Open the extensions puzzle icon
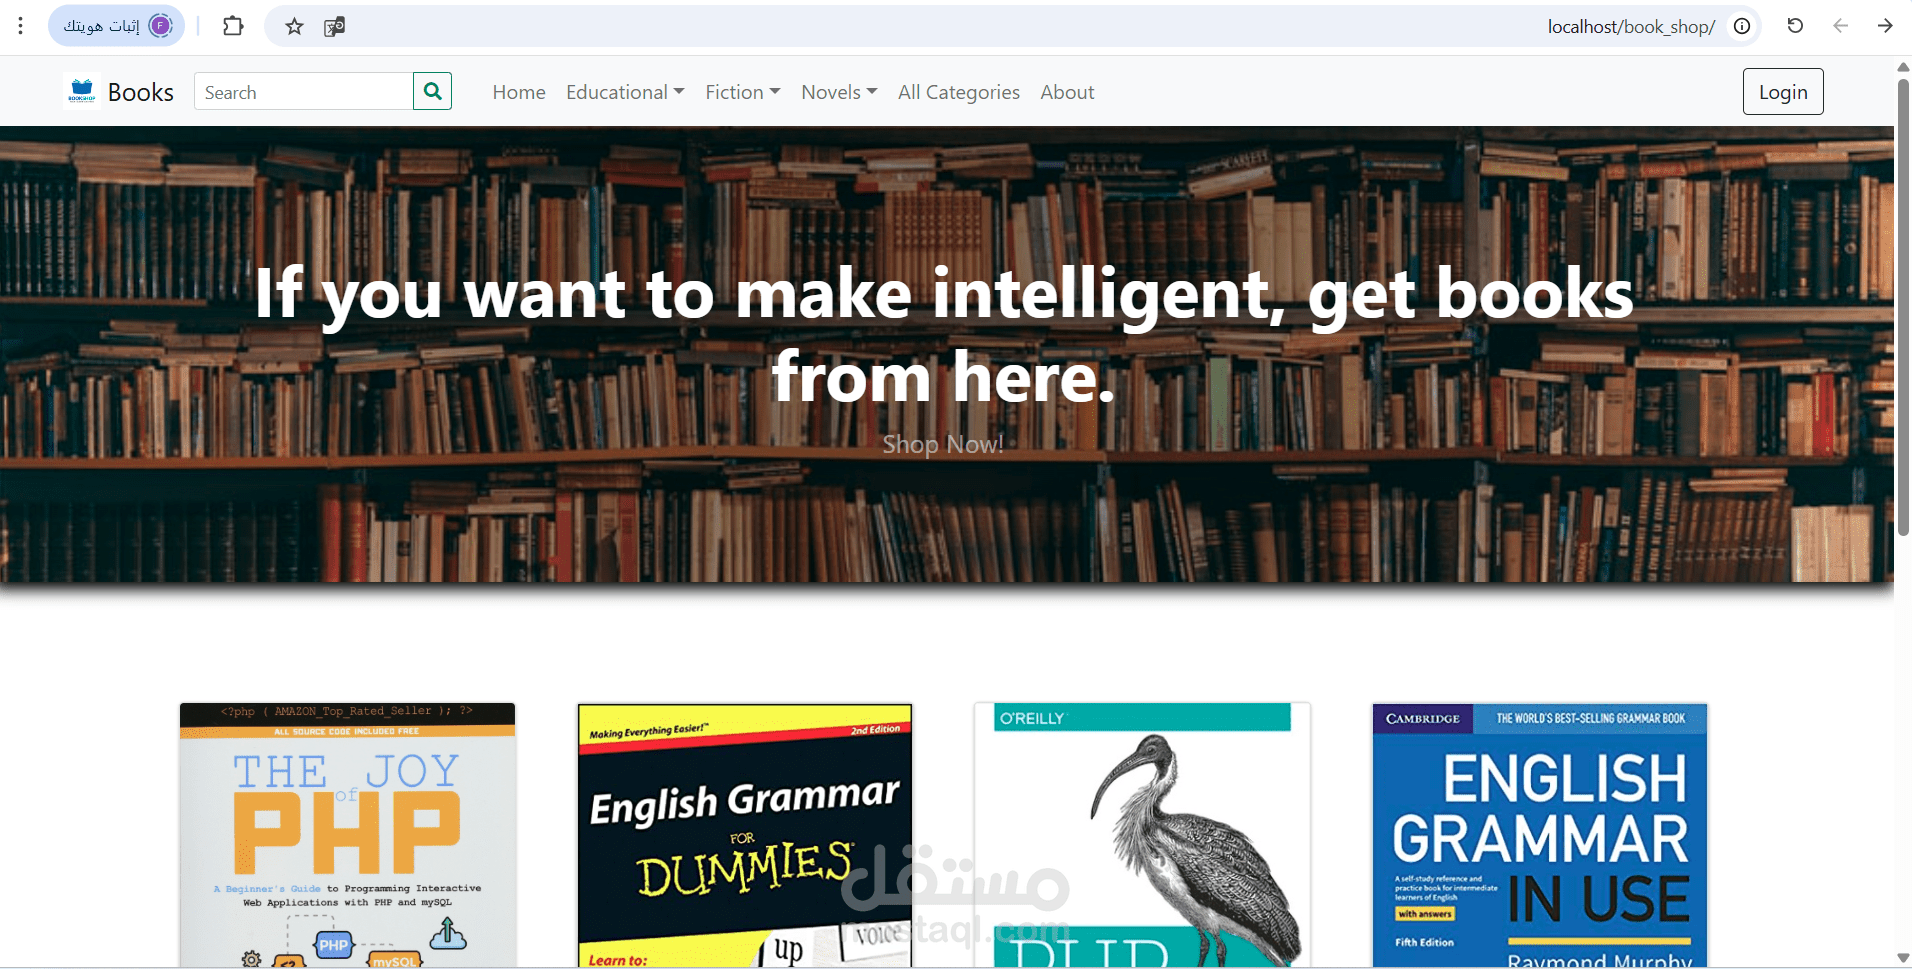This screenshot has height=969, width=1912. (x=233, y=26)
